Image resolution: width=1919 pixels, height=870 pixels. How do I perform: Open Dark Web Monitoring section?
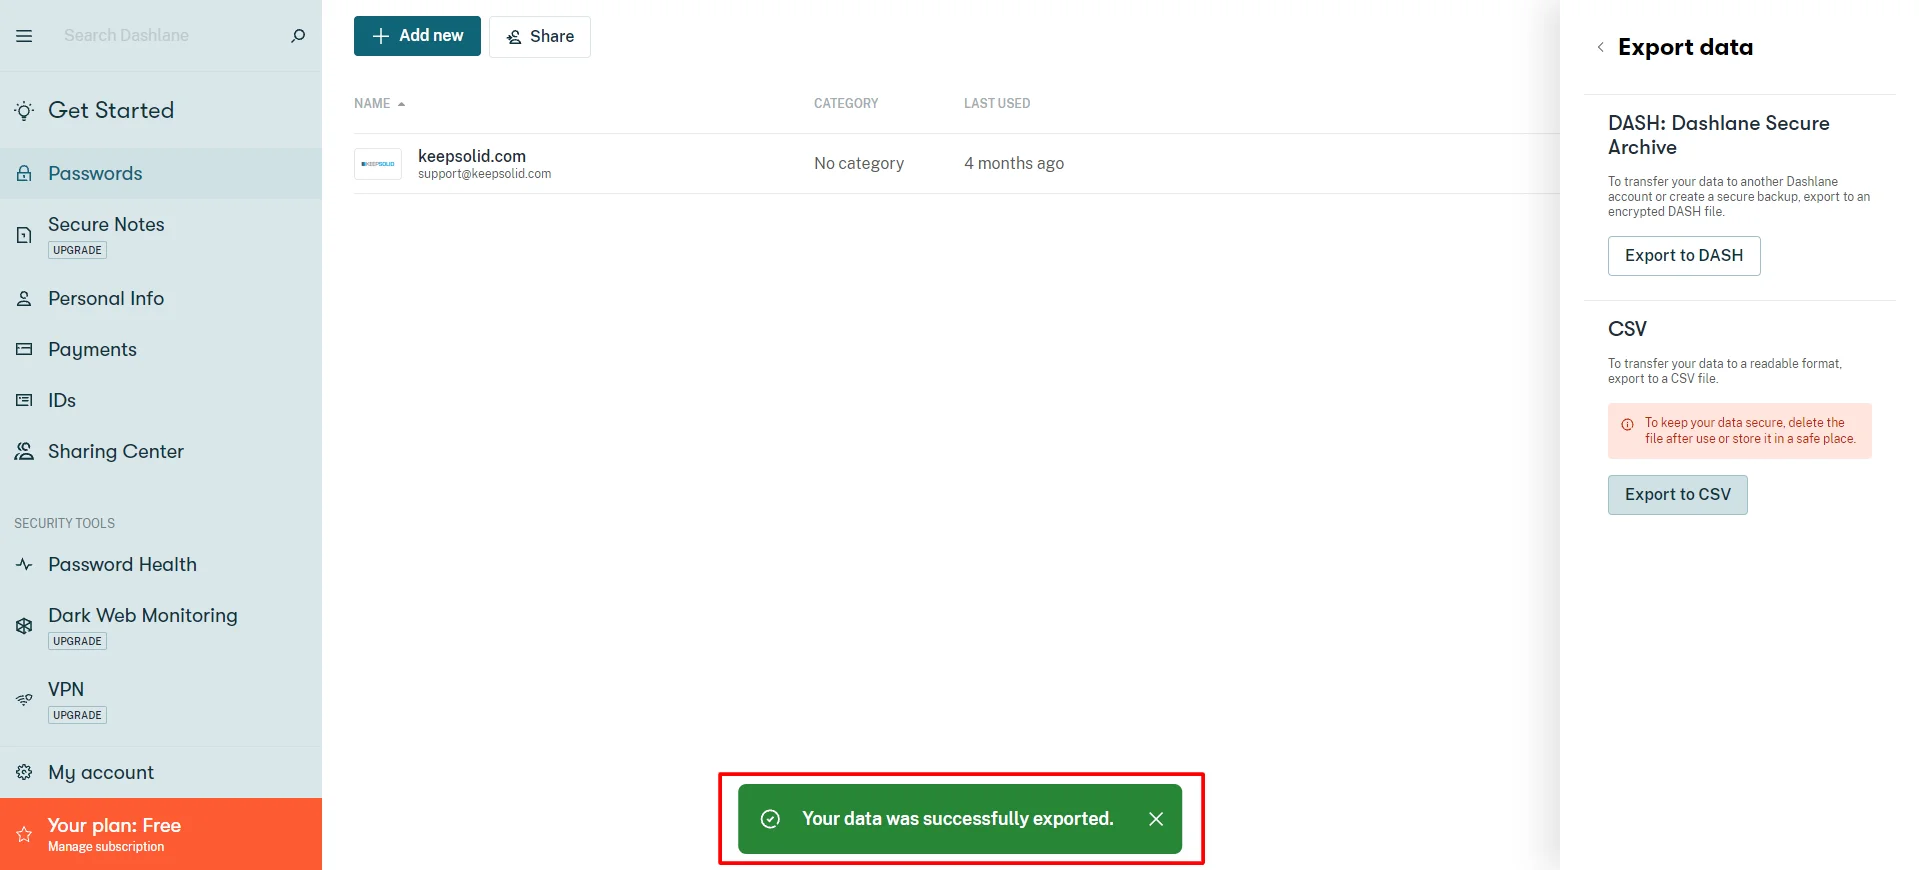(x=142, y=615)
